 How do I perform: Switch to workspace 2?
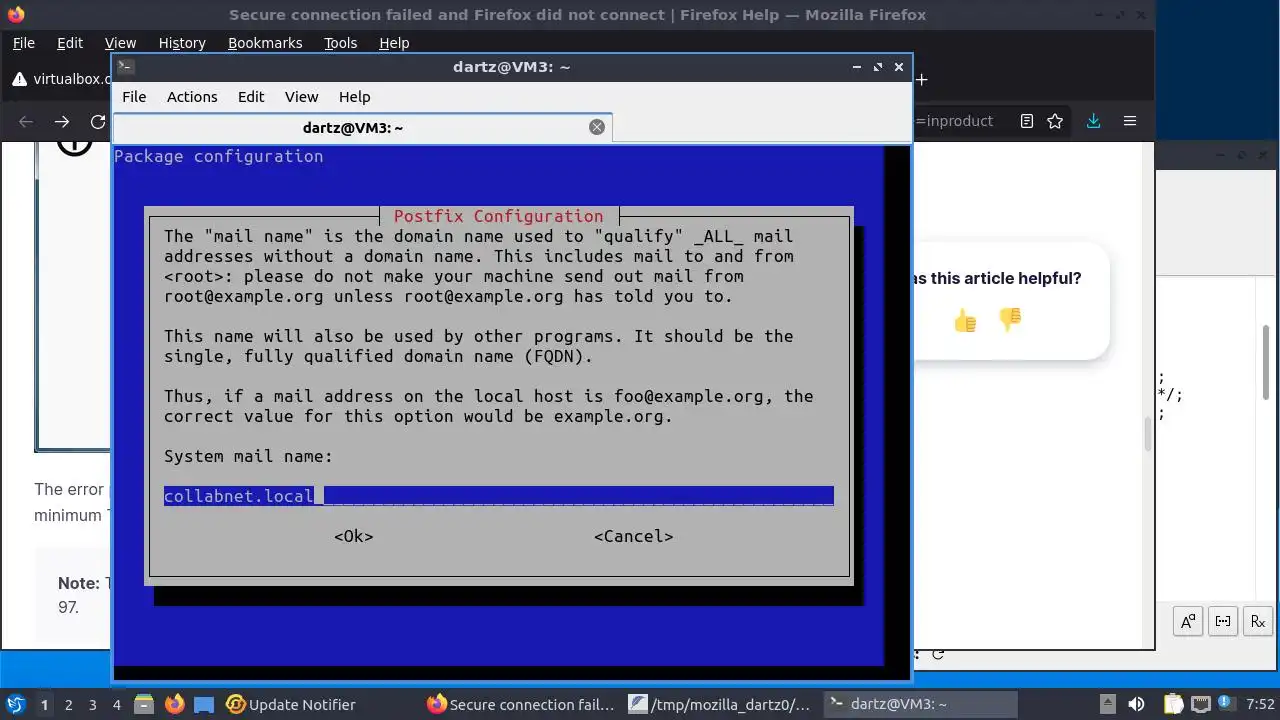(x=69, y=704)
